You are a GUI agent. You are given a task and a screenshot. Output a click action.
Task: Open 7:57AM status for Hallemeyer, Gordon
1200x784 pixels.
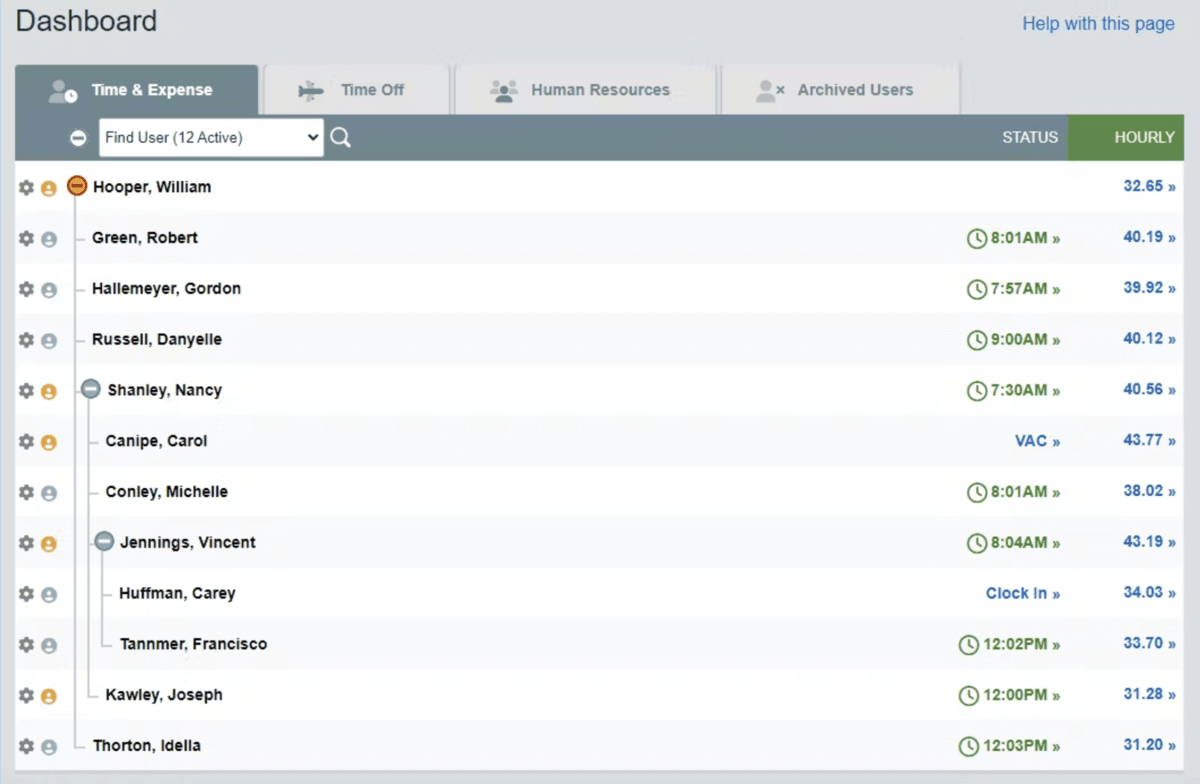click(x=1014, y=289)
